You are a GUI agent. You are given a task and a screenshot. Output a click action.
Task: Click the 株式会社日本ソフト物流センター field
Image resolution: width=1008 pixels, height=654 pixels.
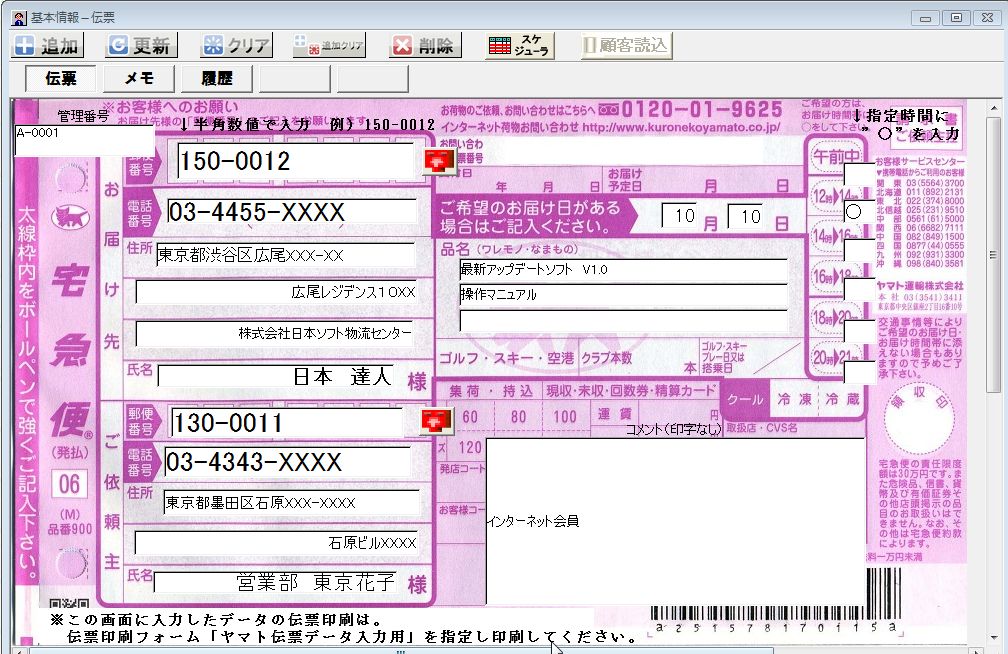pyautogui.click(x=274, y=333)
